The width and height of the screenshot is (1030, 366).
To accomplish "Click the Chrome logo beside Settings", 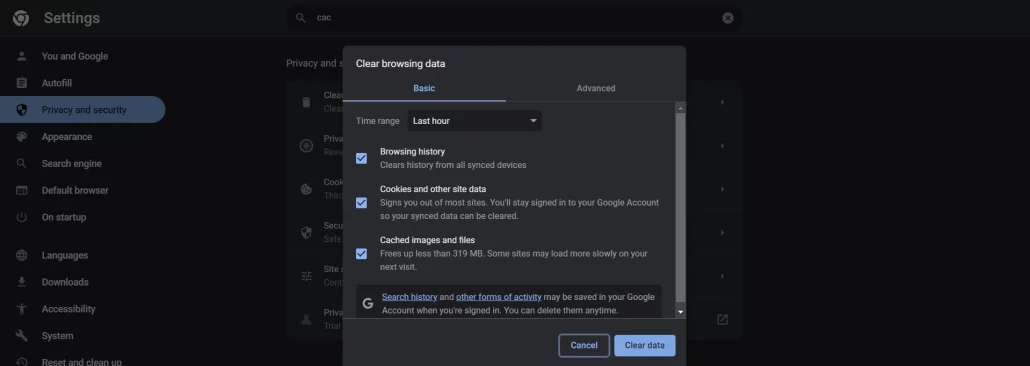I will (21, 18).
